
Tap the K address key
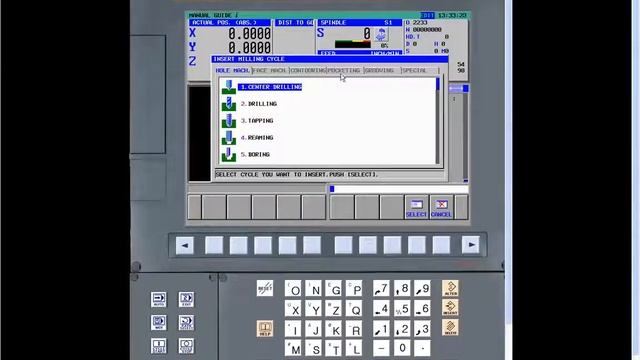(334, 329)
